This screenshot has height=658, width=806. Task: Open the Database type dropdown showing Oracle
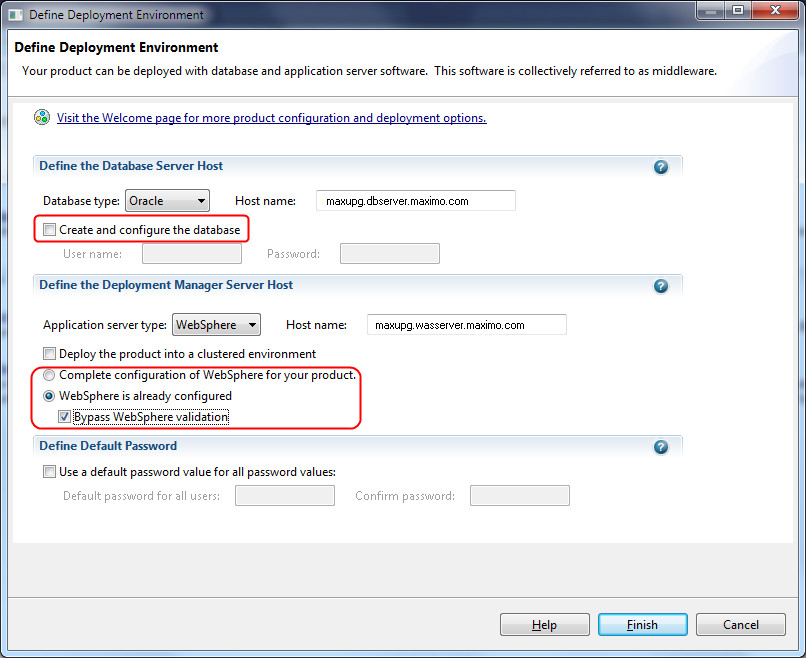(168, 201)
